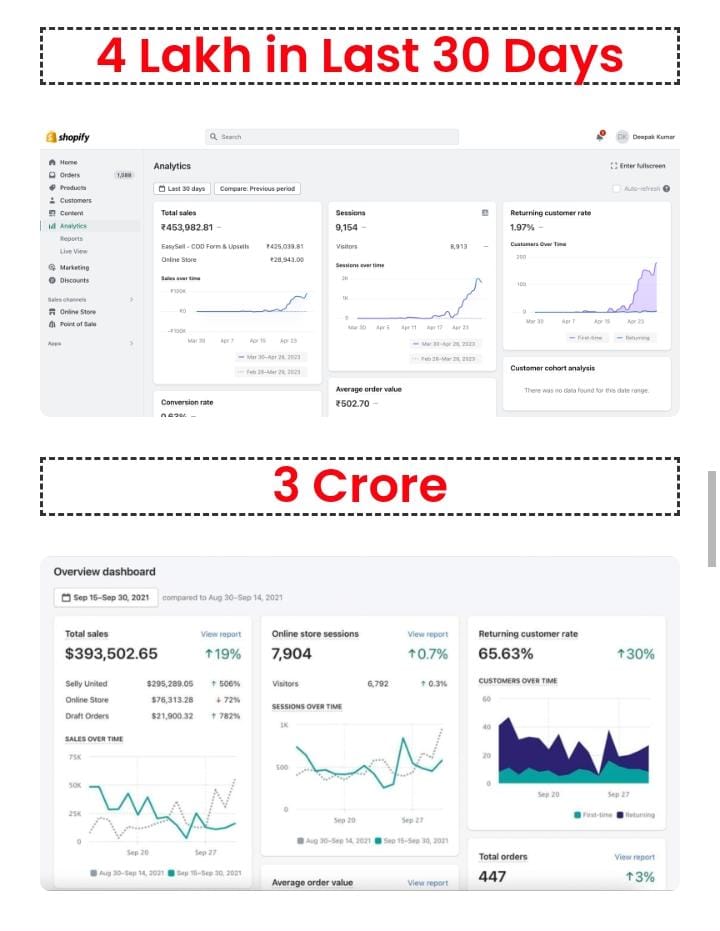Open the Last 30 days date picker

click(182, 188)
